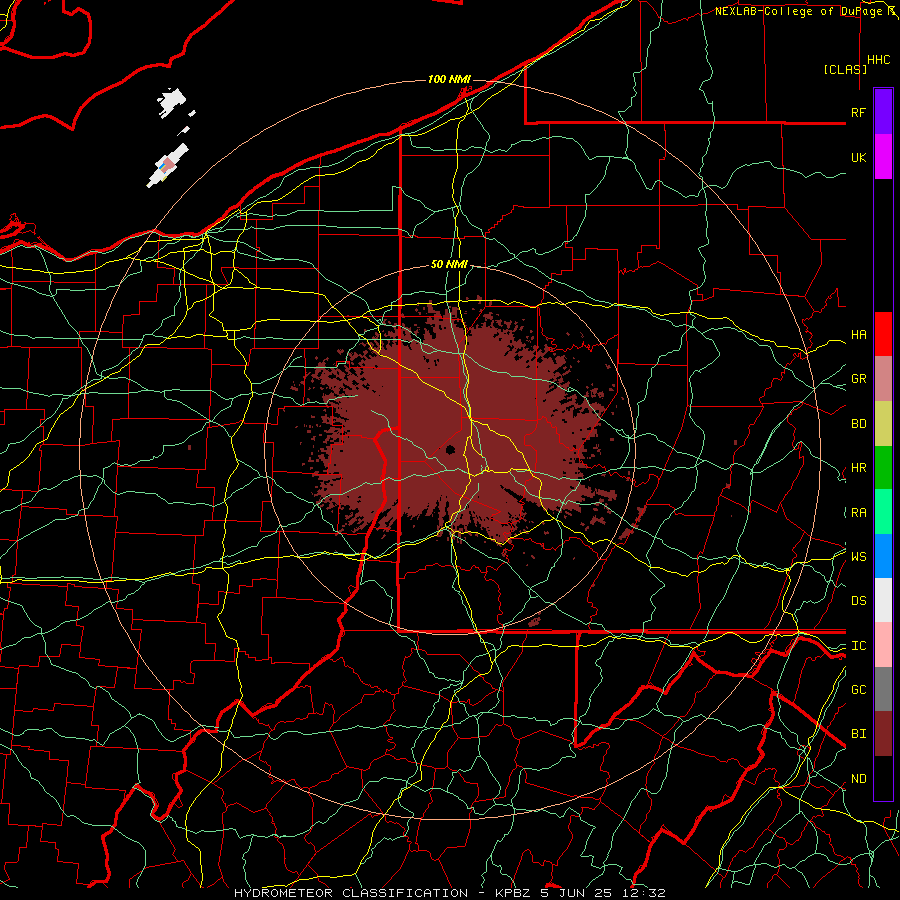
Task: Click the 'BD' legend label
Action: [x=858, y=424]
